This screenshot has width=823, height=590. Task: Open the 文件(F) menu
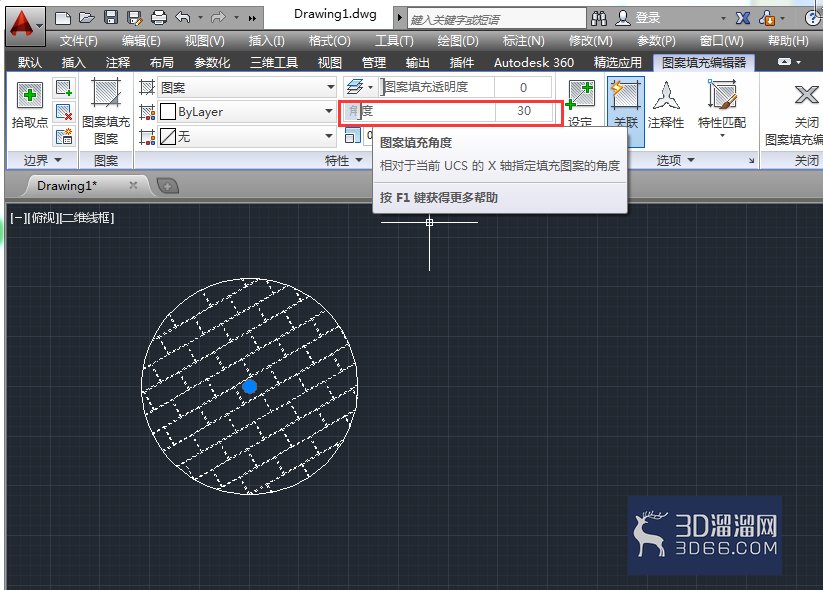(x=78, y=40)
